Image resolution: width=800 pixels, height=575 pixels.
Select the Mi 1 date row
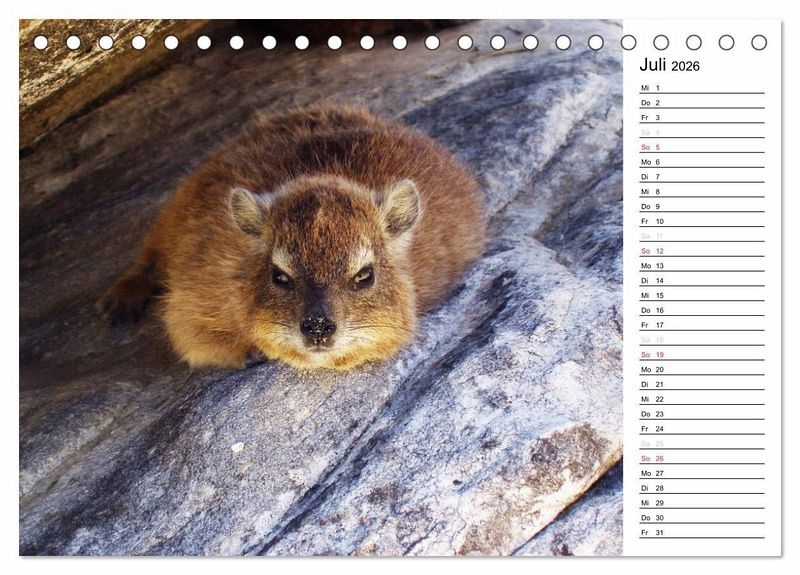tap(701, 88)
